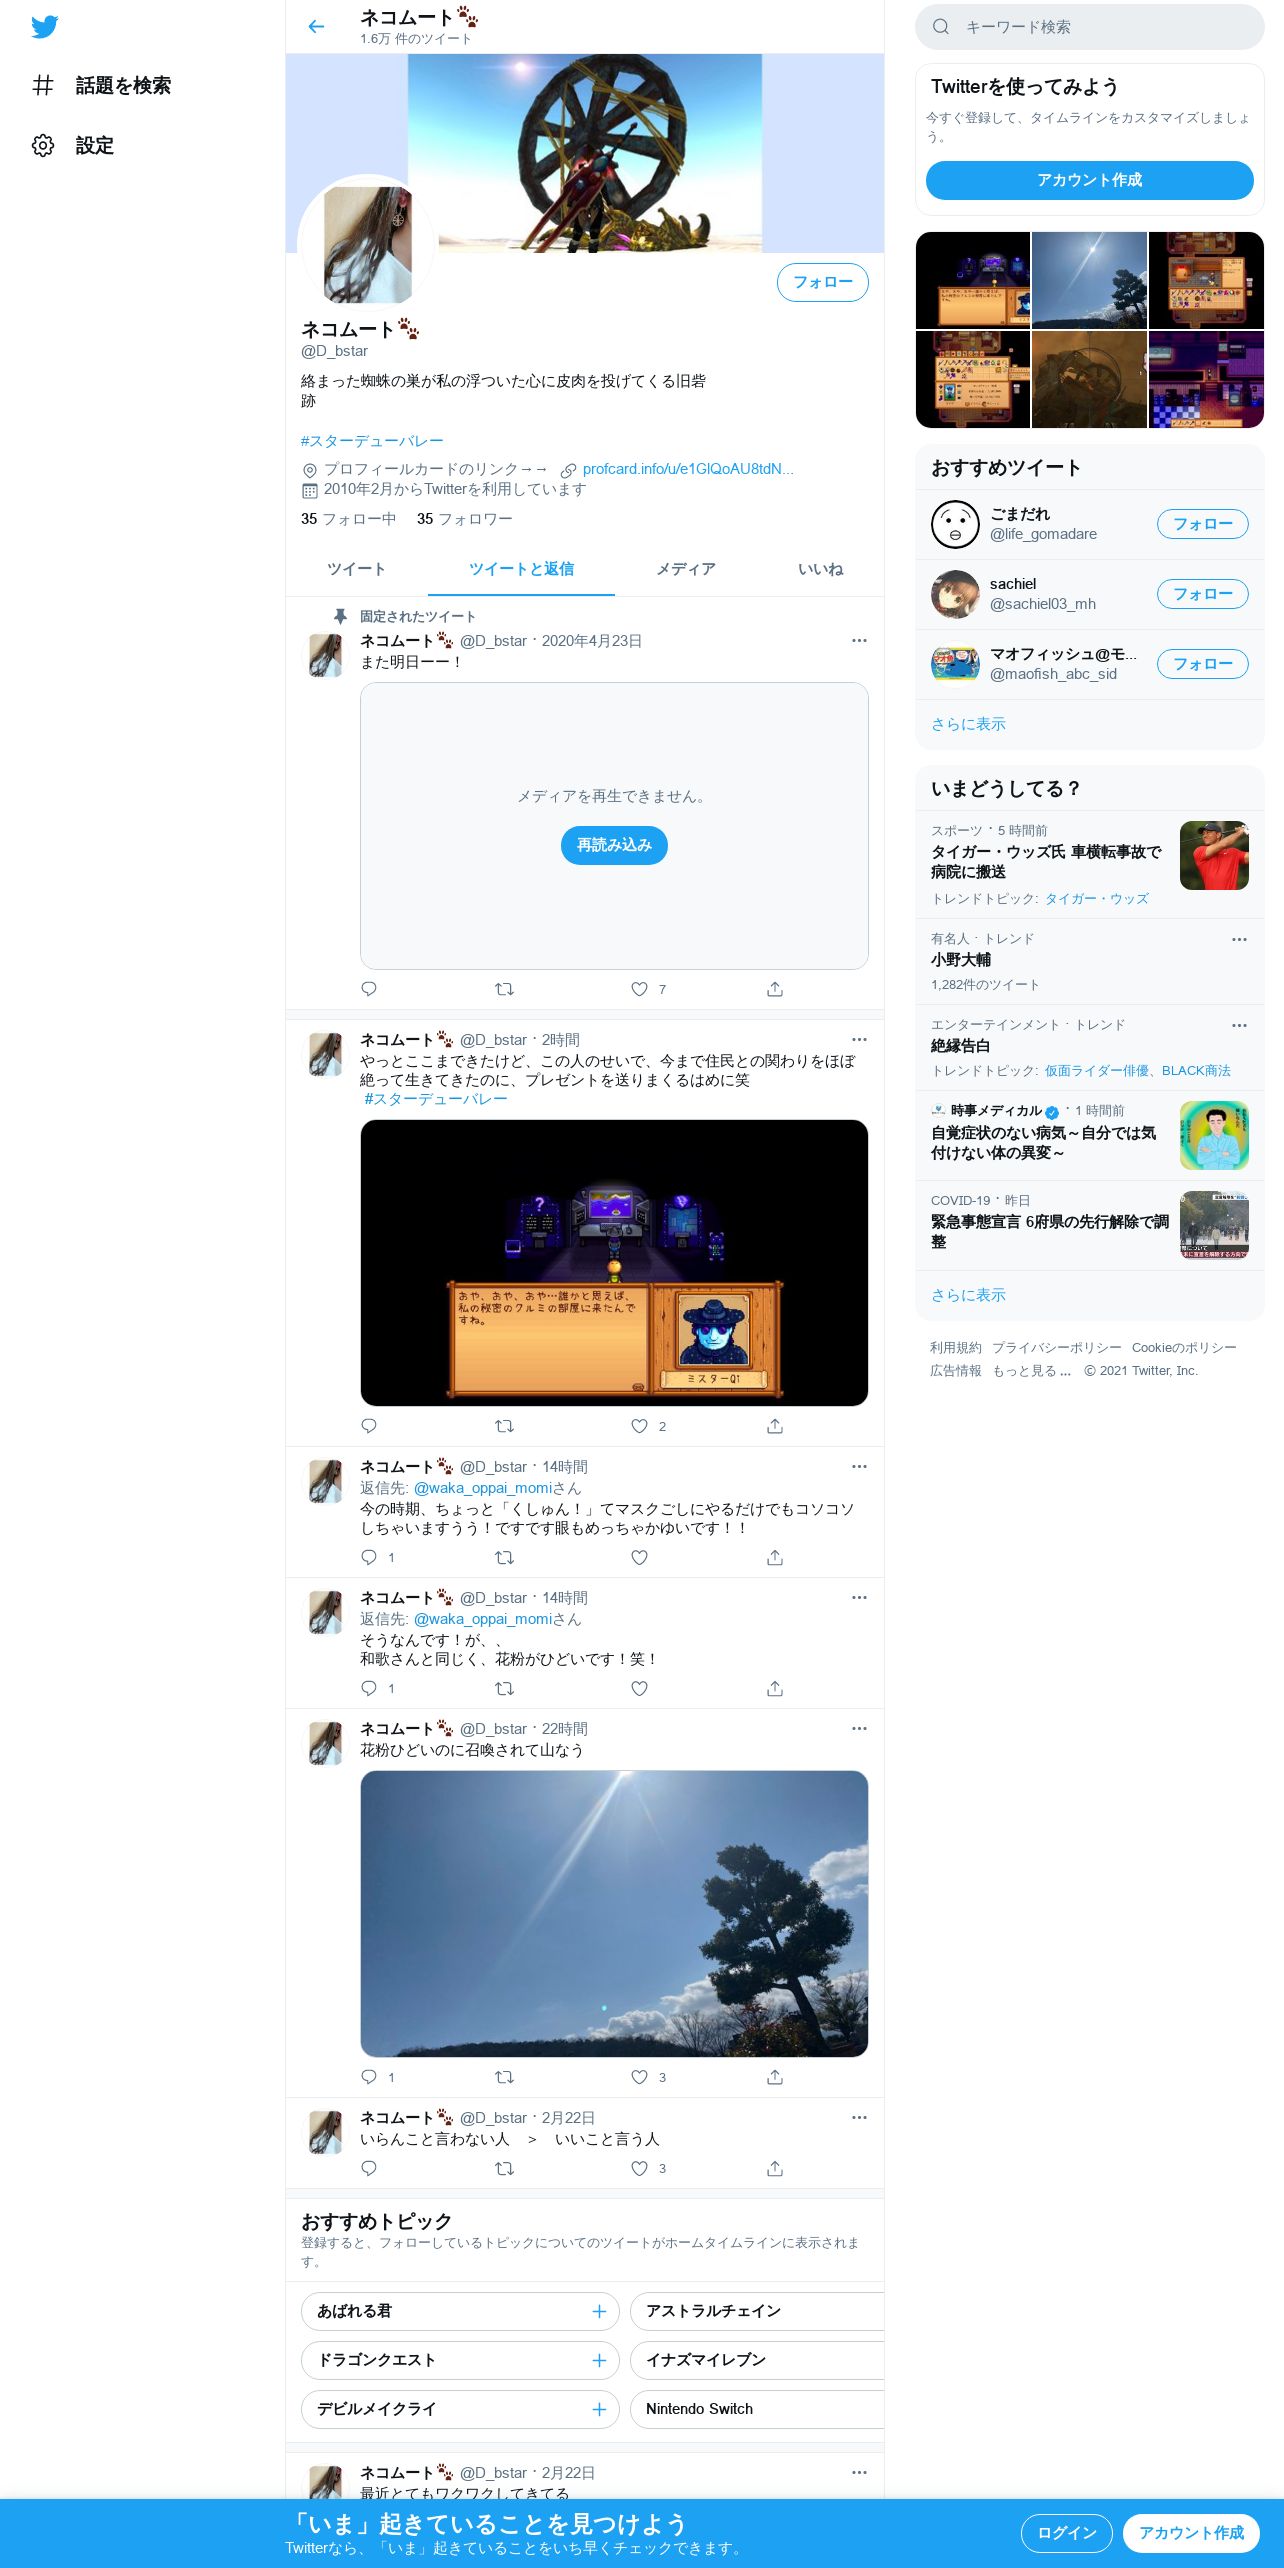Reply to the 2時間 Stardew Valley tweet

tap(369, 1426)
